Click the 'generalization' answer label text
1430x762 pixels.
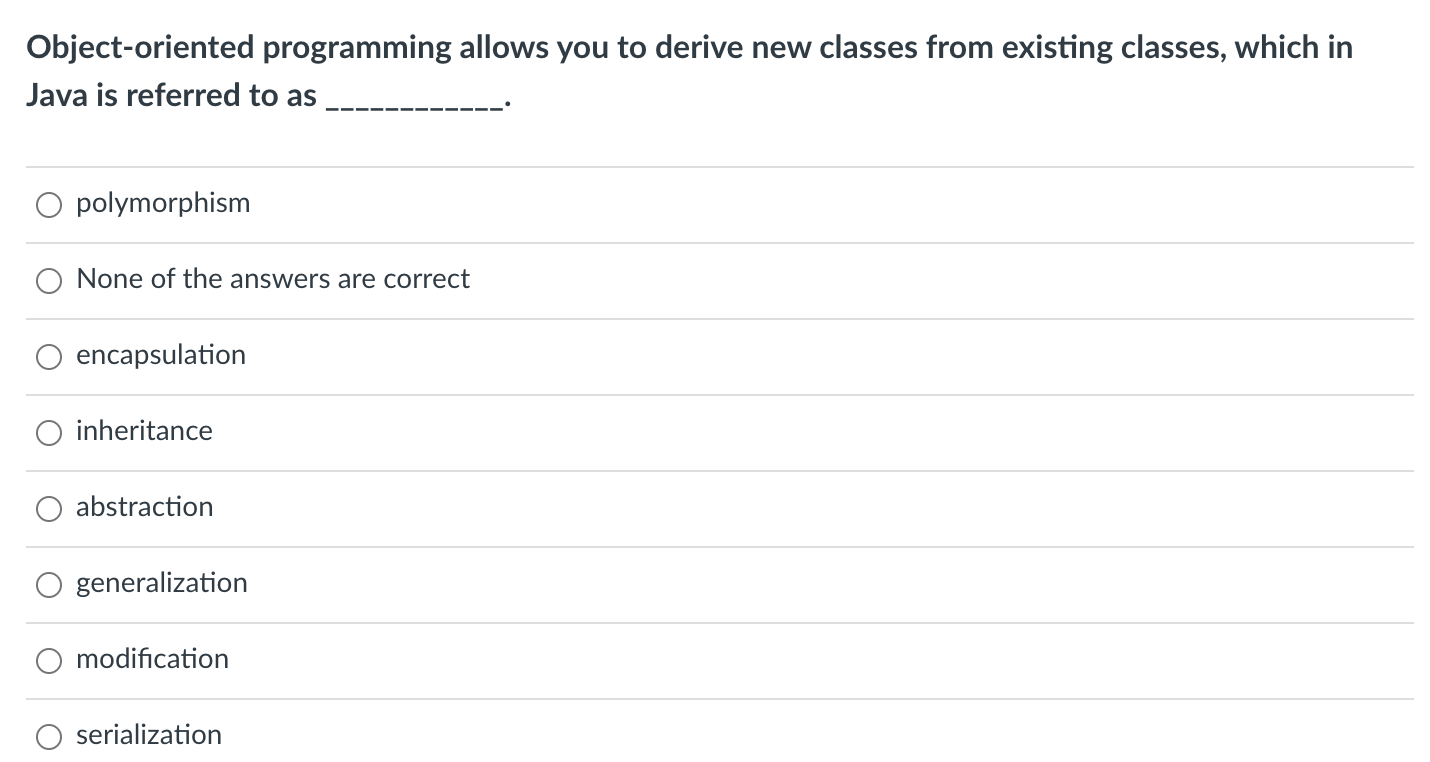162,583
